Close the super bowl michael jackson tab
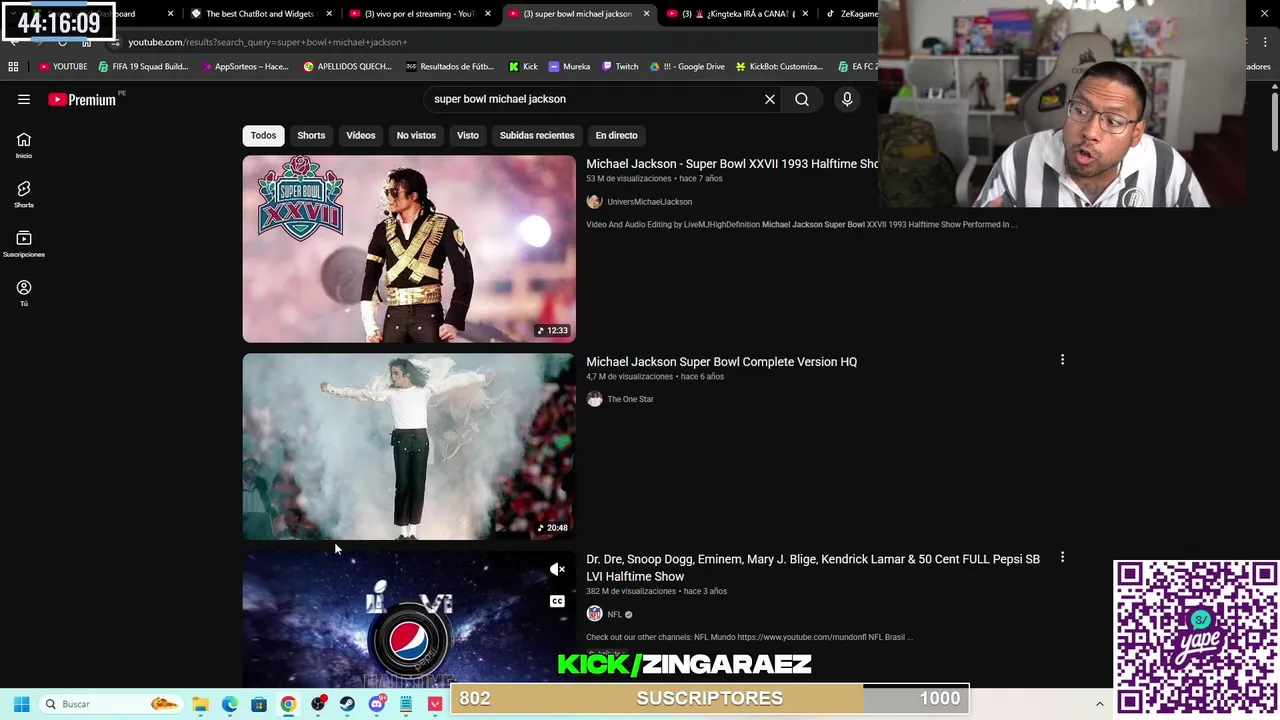 point(646,14)
